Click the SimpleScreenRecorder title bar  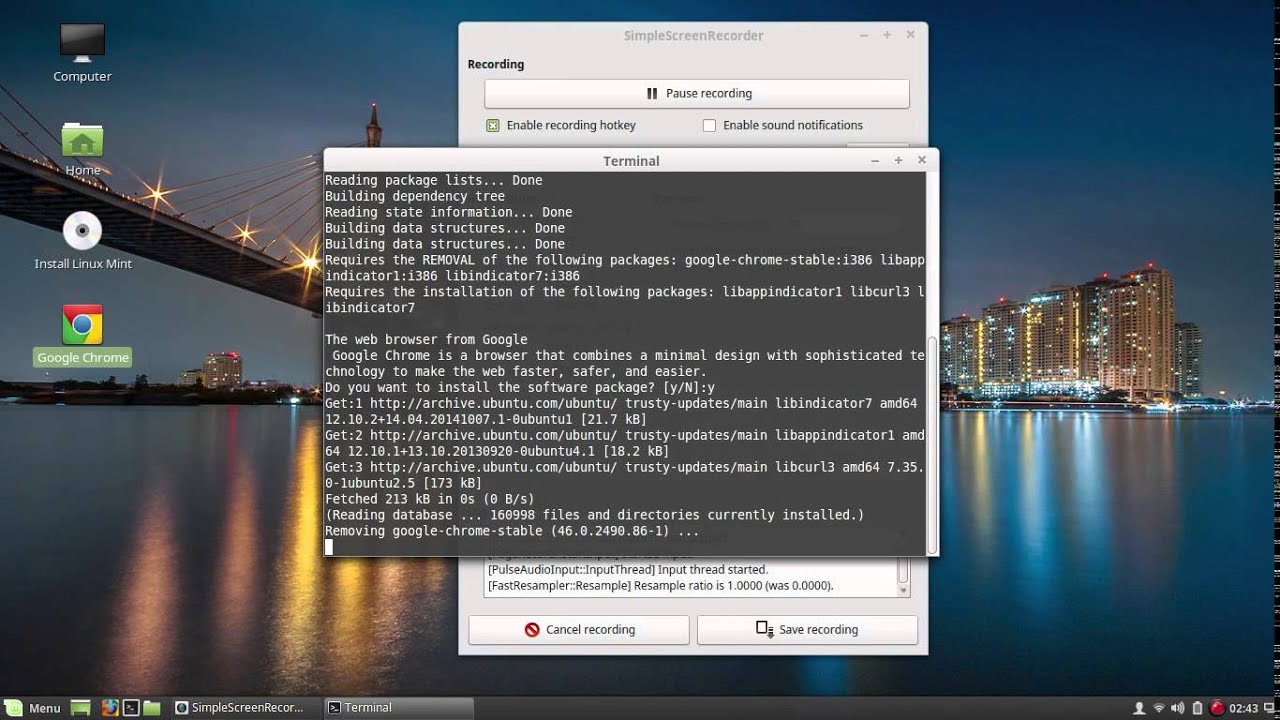693,35
